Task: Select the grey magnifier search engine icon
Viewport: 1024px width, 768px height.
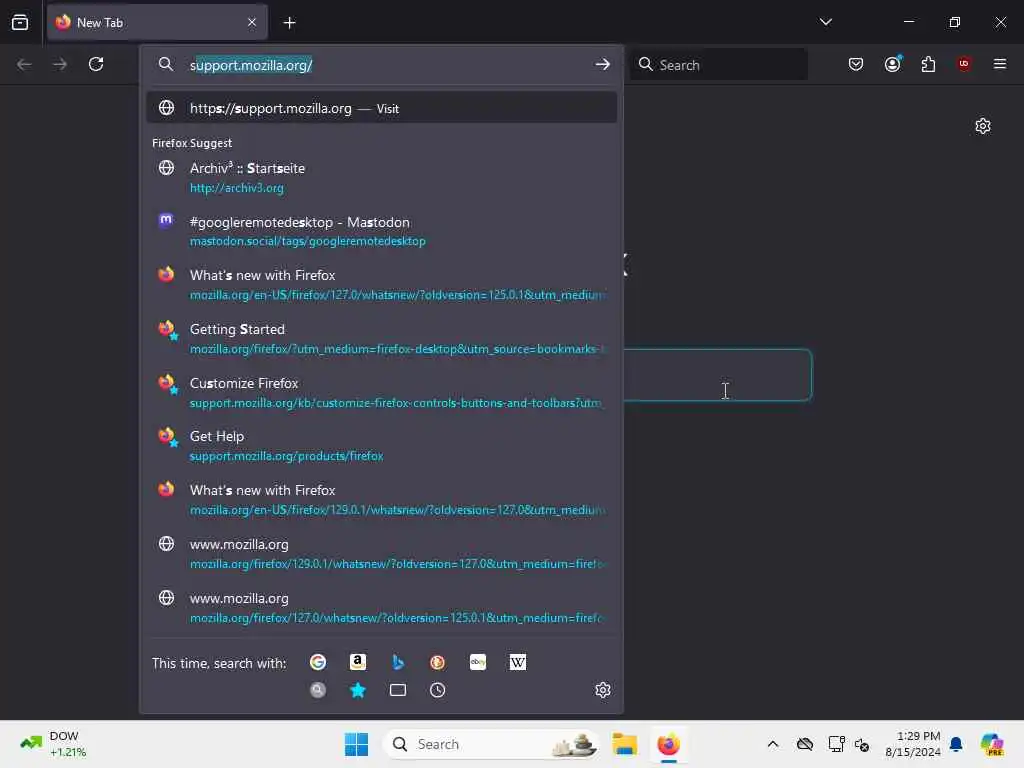Action: click(318, 690)
